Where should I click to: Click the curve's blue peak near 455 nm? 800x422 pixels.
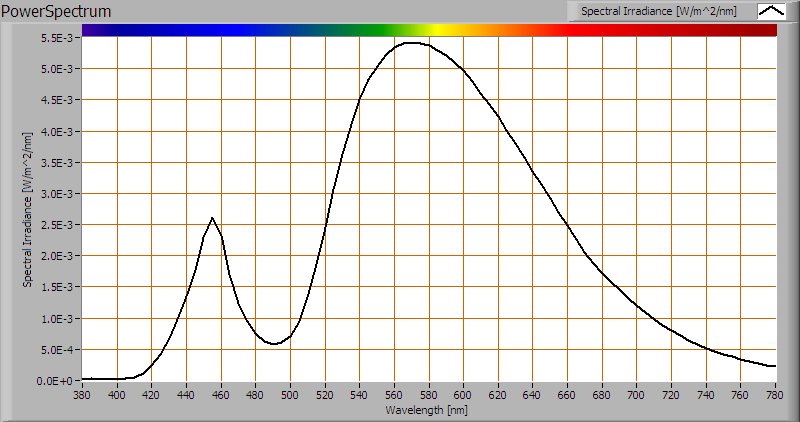(212, 218)
